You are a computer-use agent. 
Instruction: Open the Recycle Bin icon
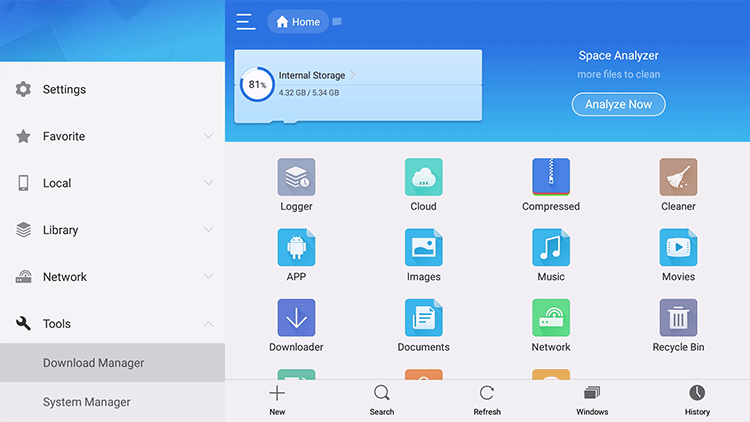click(678, 318)
